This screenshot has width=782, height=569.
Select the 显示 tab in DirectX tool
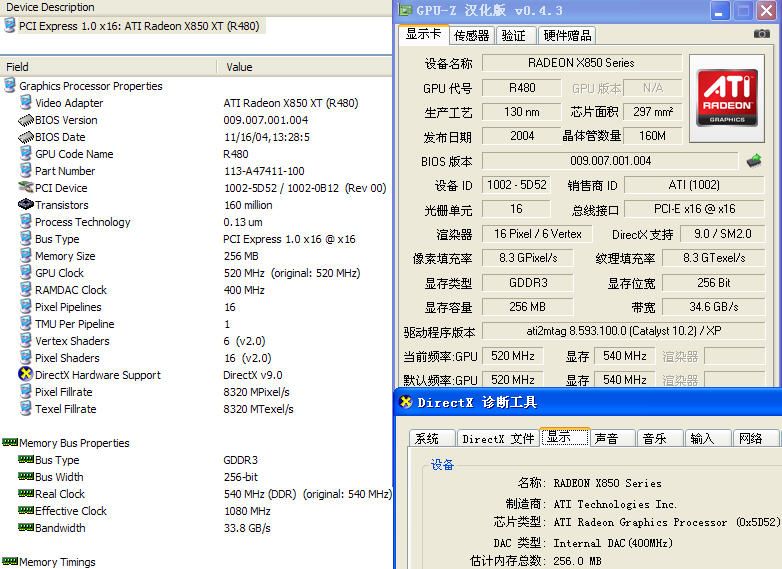pyautogui.click(x=565, y=437)
